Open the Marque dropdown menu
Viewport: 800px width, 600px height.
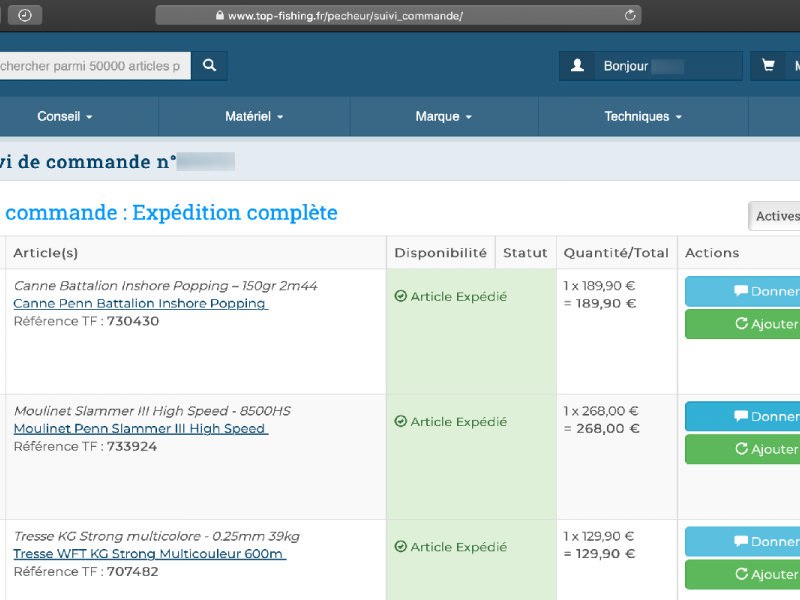[x=444, y=117]
